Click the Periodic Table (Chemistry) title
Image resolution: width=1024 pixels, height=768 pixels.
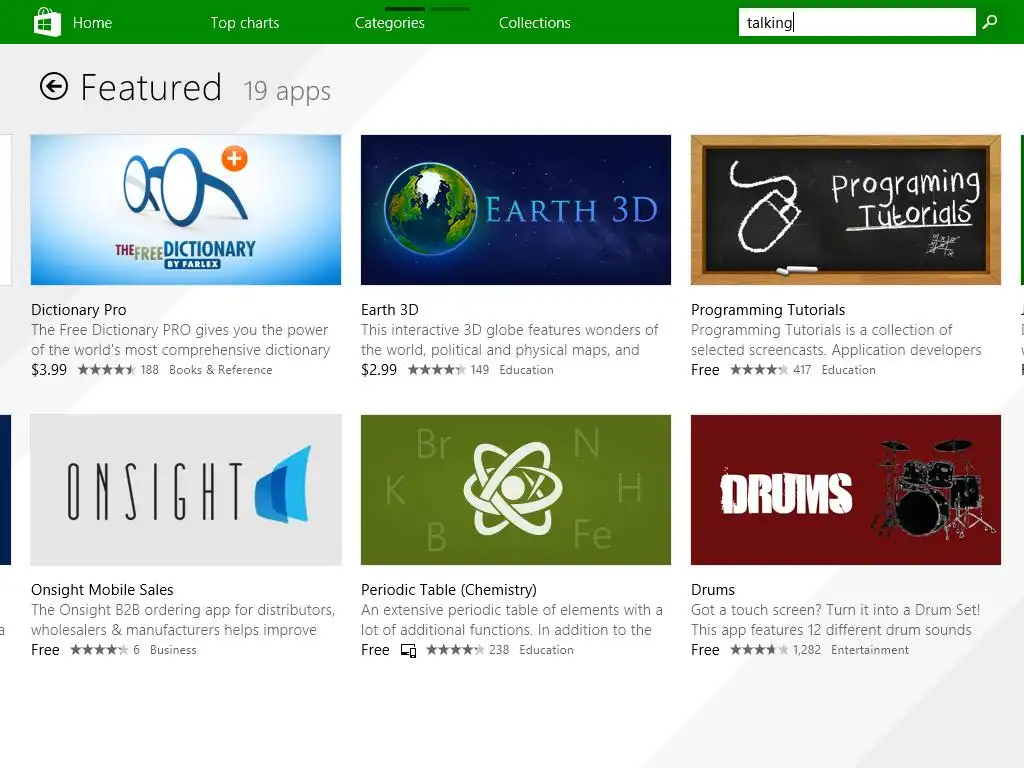tap(449, 590)
